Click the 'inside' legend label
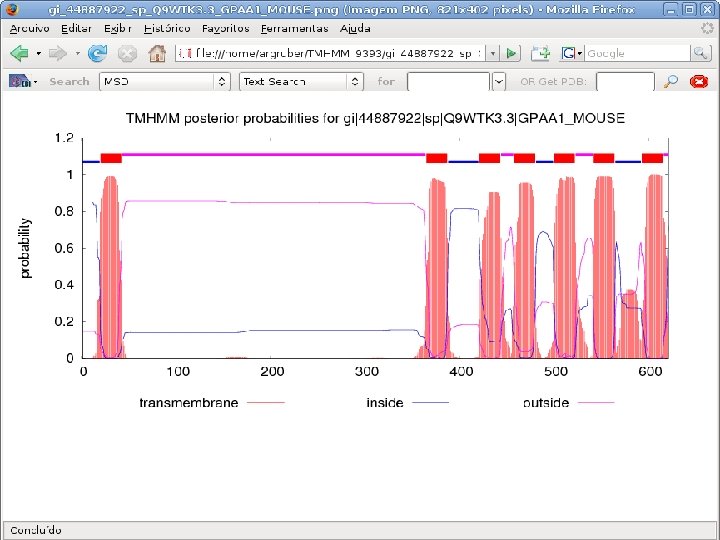 tap(385, 403)
